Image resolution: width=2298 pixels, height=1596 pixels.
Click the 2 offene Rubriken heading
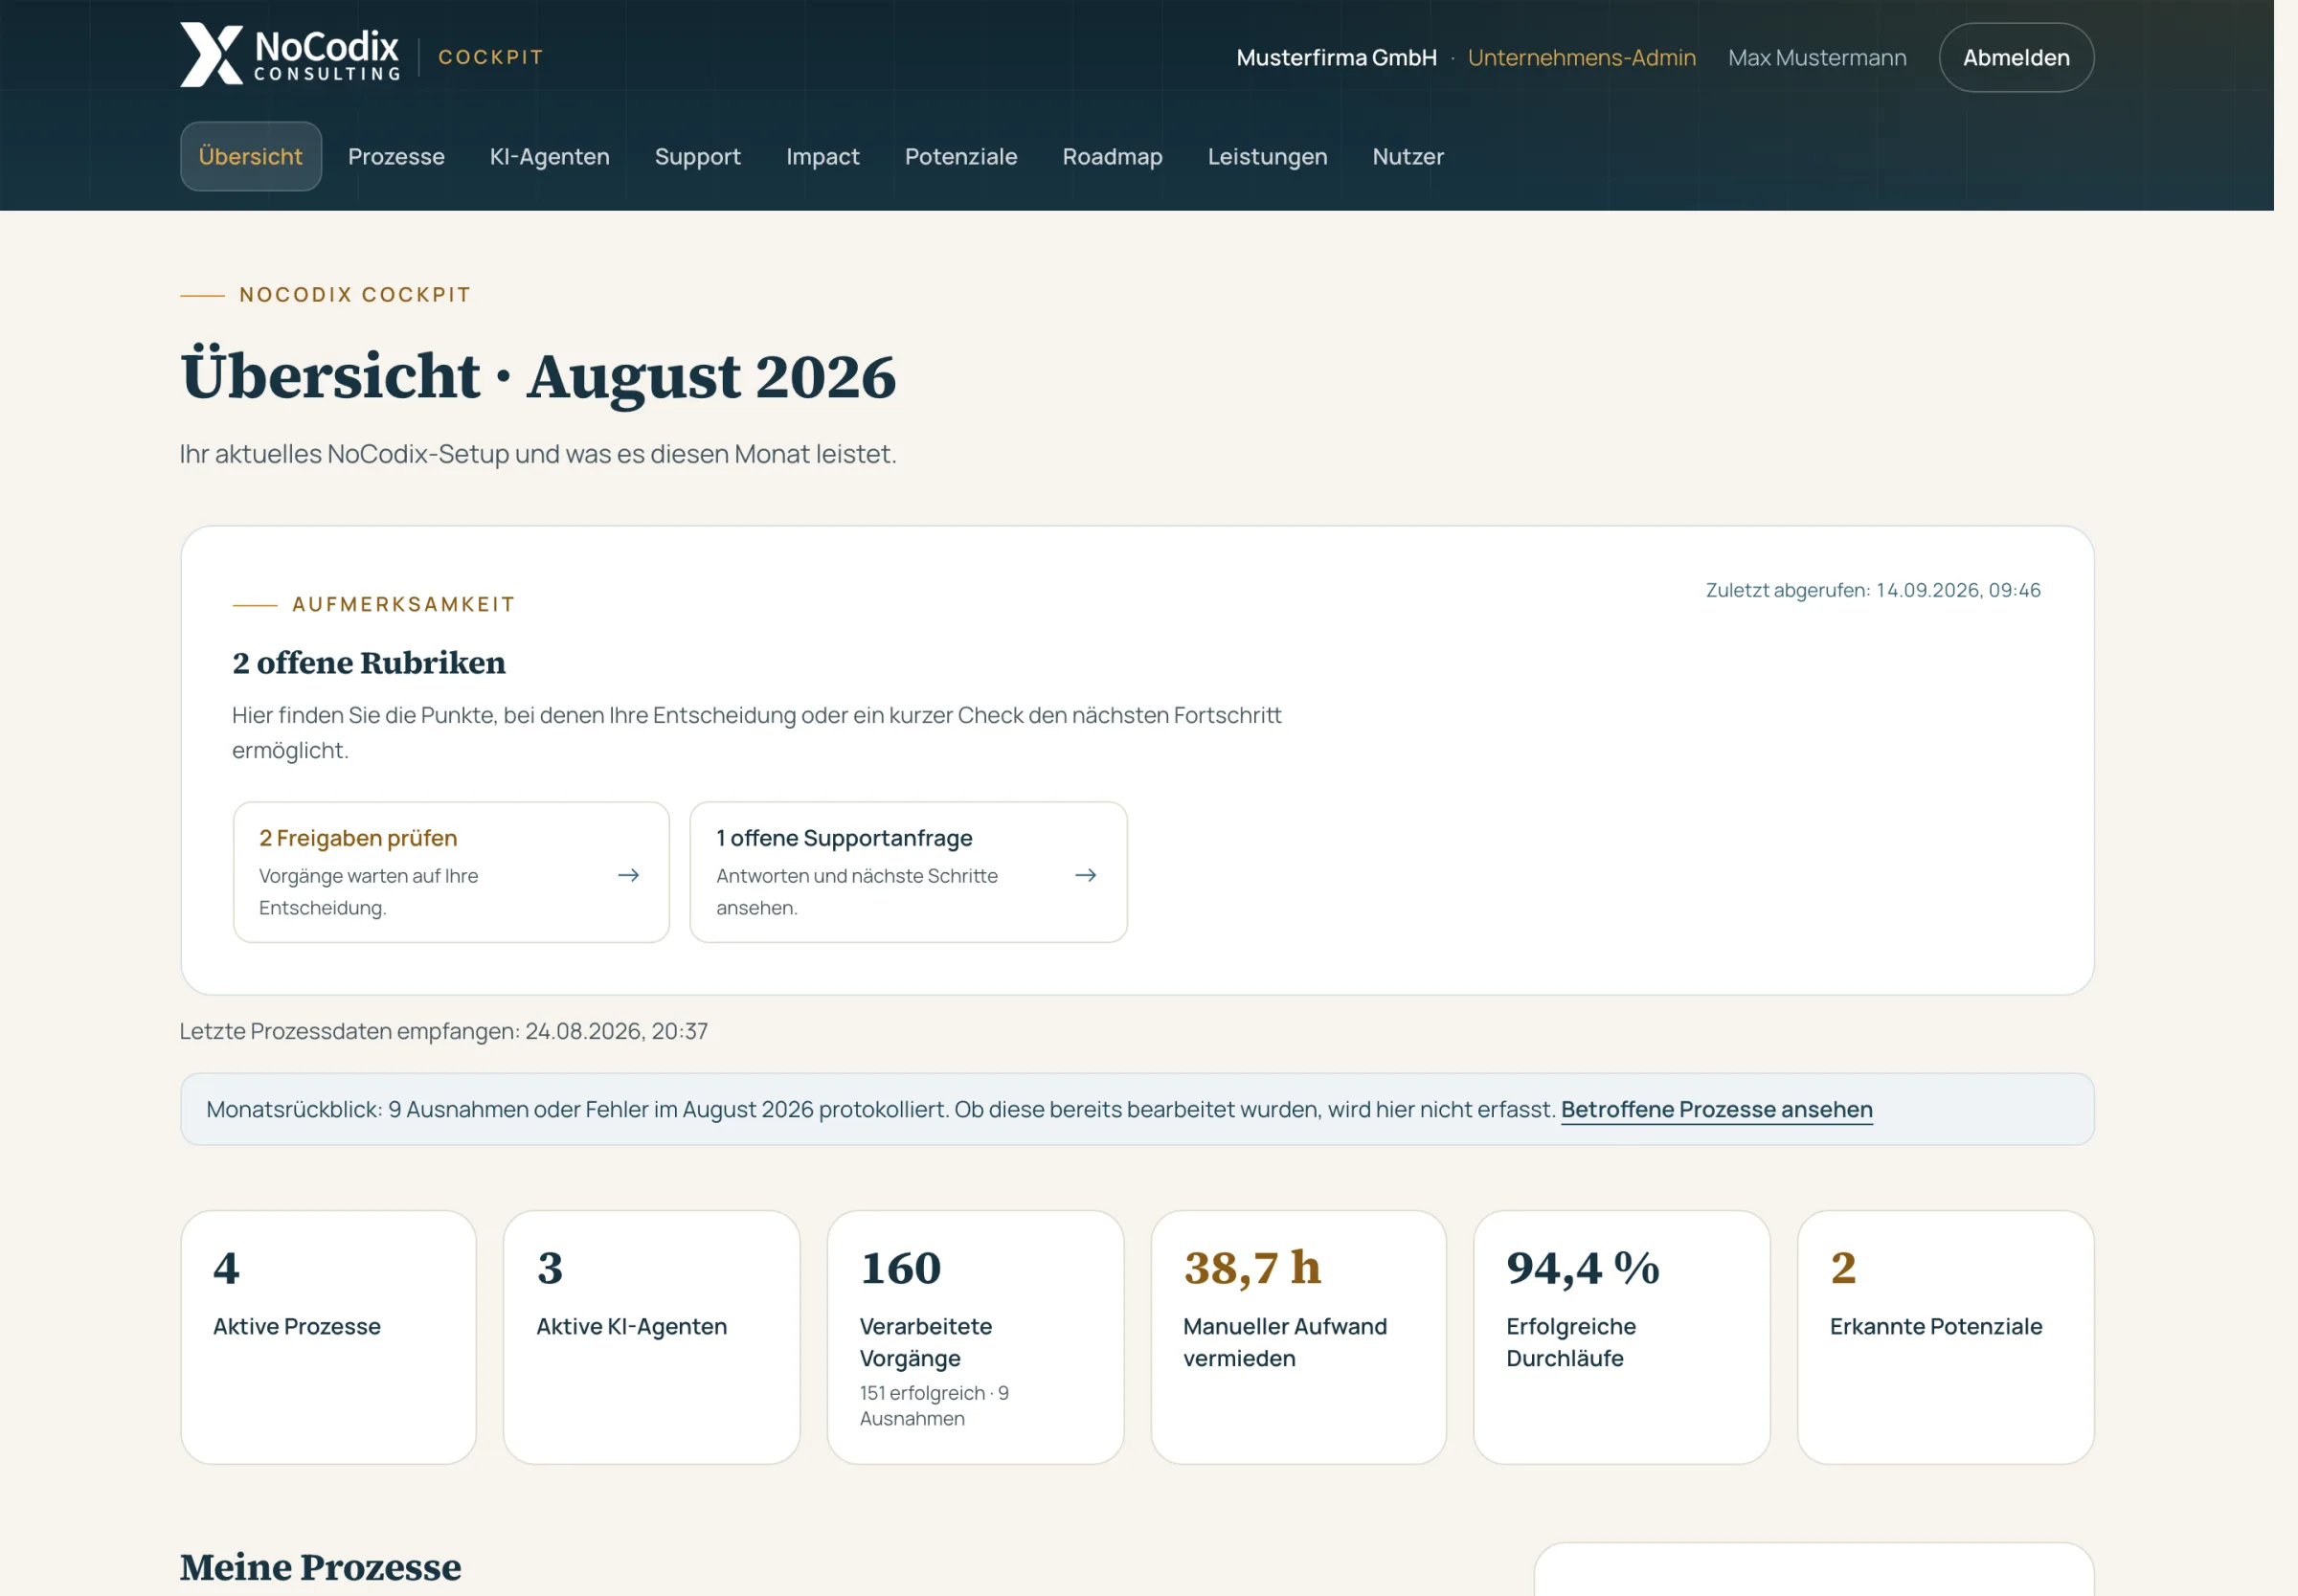point(369,663)
